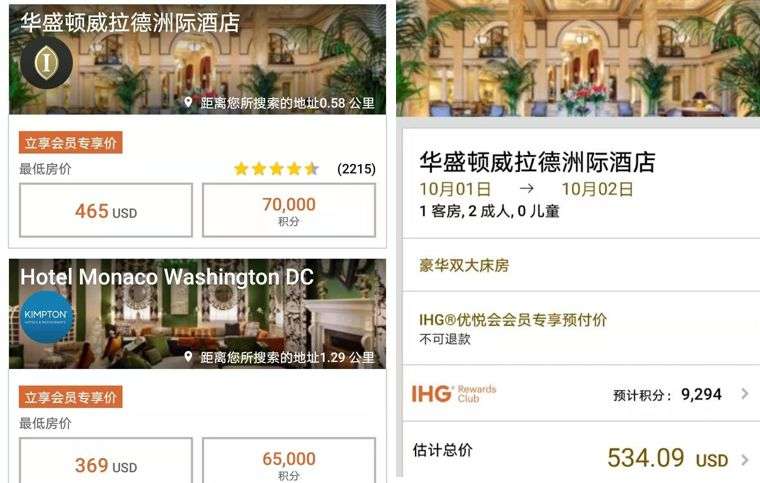
Task: Click the star rating of the InterContinental hotel
Action: tap(276, 169)
